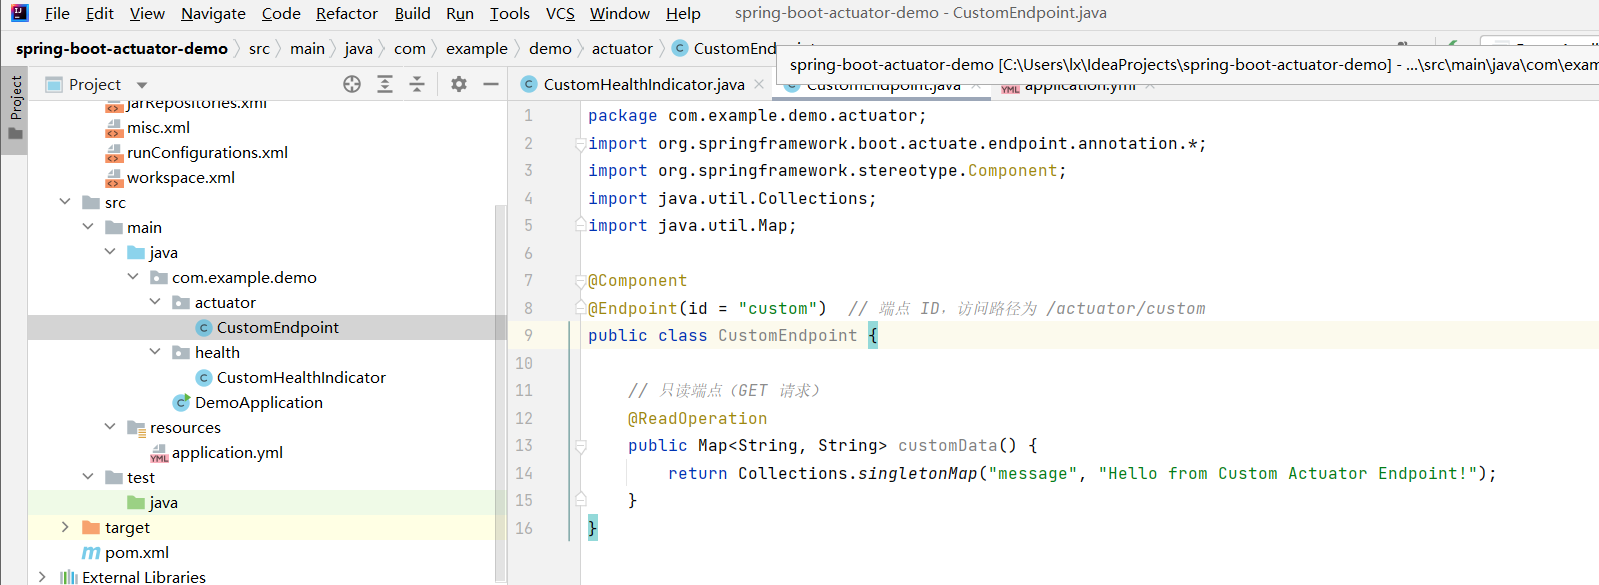Toggle the Project side tool window tab
This screenshot has width=1599, height=585.
coord(15,109)
